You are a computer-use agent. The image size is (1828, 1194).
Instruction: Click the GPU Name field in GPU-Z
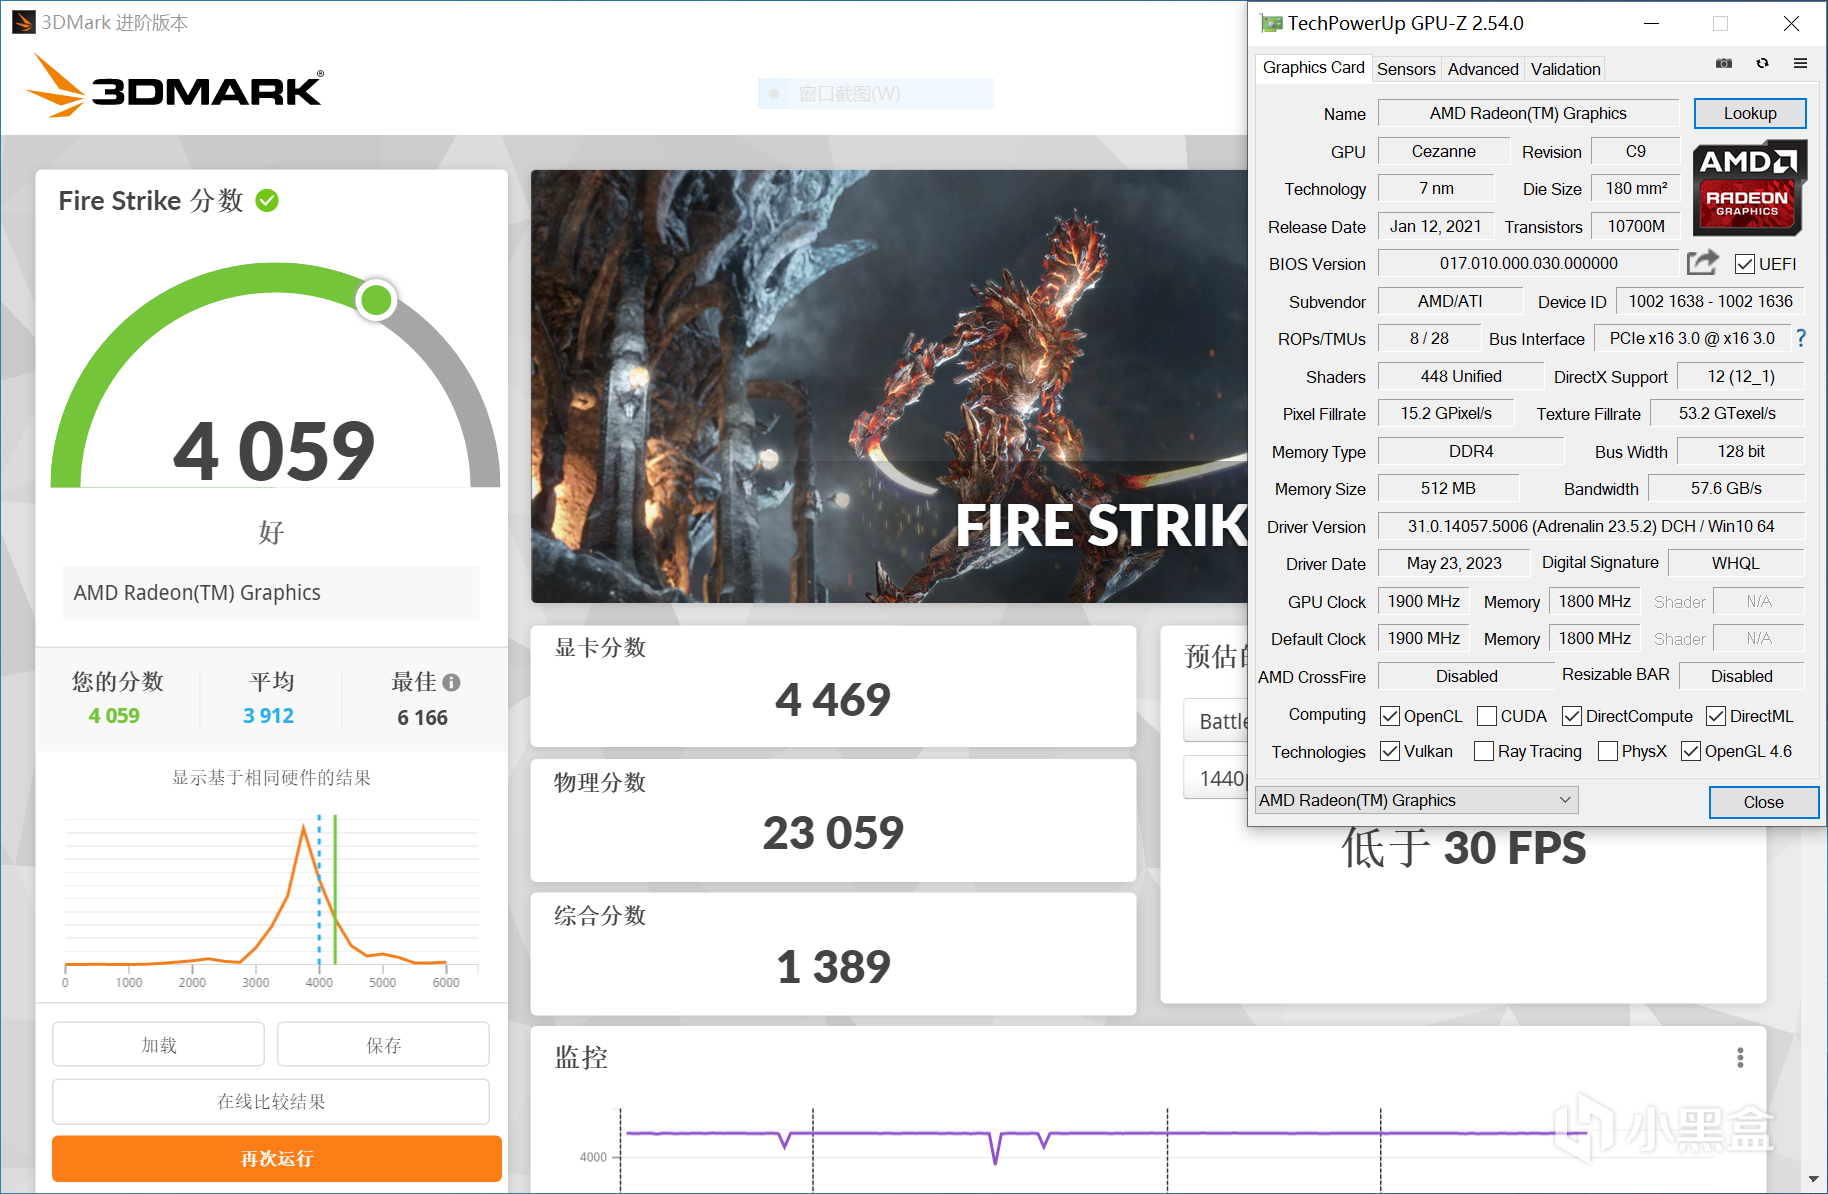pyautogui.click(x=1528, y=113)
